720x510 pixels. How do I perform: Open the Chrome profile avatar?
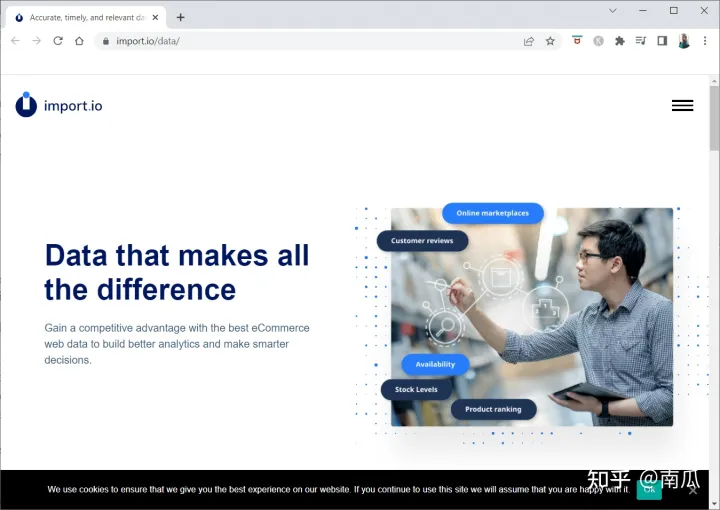click(x=684, y=41)
